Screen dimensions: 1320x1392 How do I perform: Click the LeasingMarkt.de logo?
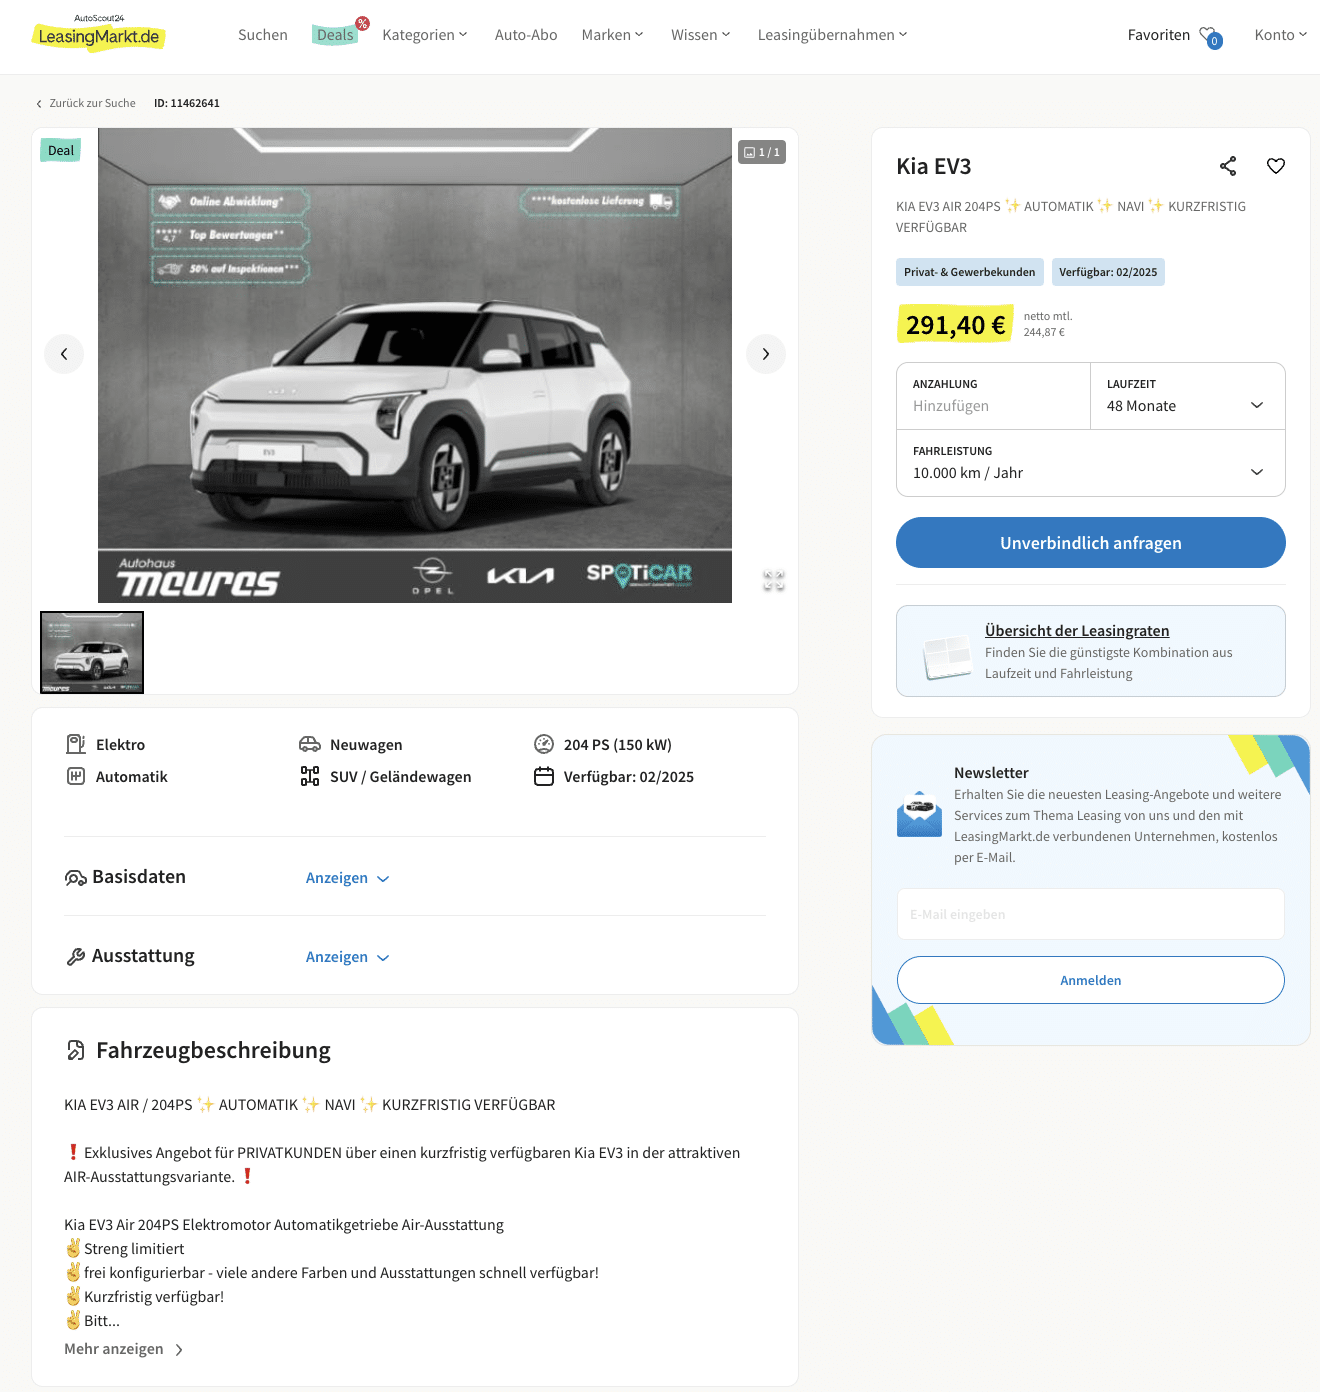click(99, 34)
